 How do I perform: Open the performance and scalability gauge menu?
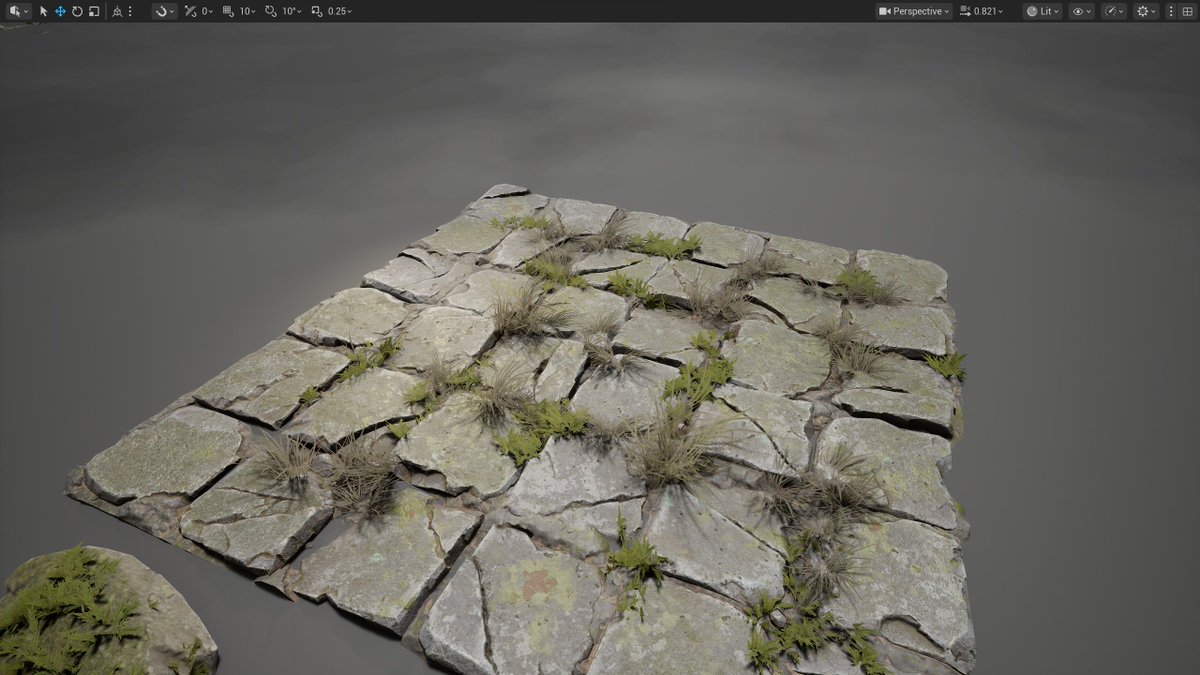coord(1114,11)
